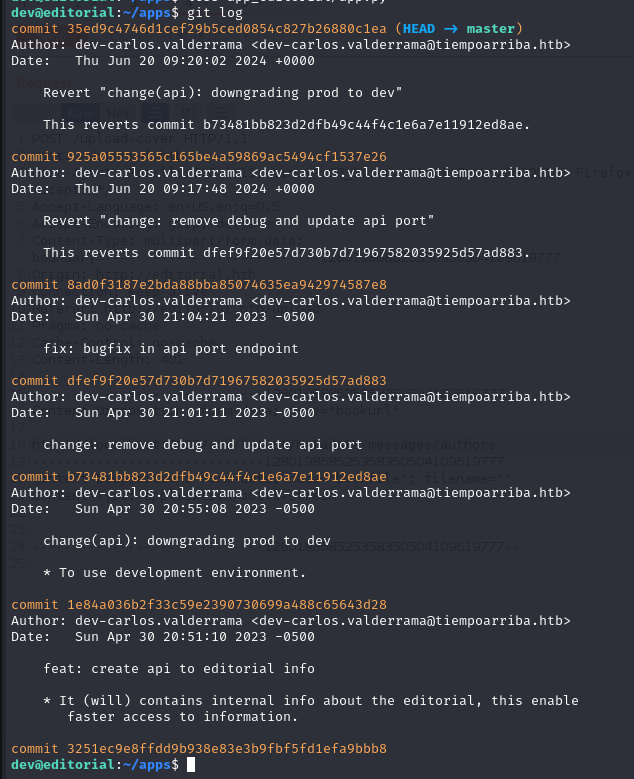Image resolution: width=634 pixels, height=779 pixels.
Task: Click the HEAD -> master branch label
Action: pos(459,29)
